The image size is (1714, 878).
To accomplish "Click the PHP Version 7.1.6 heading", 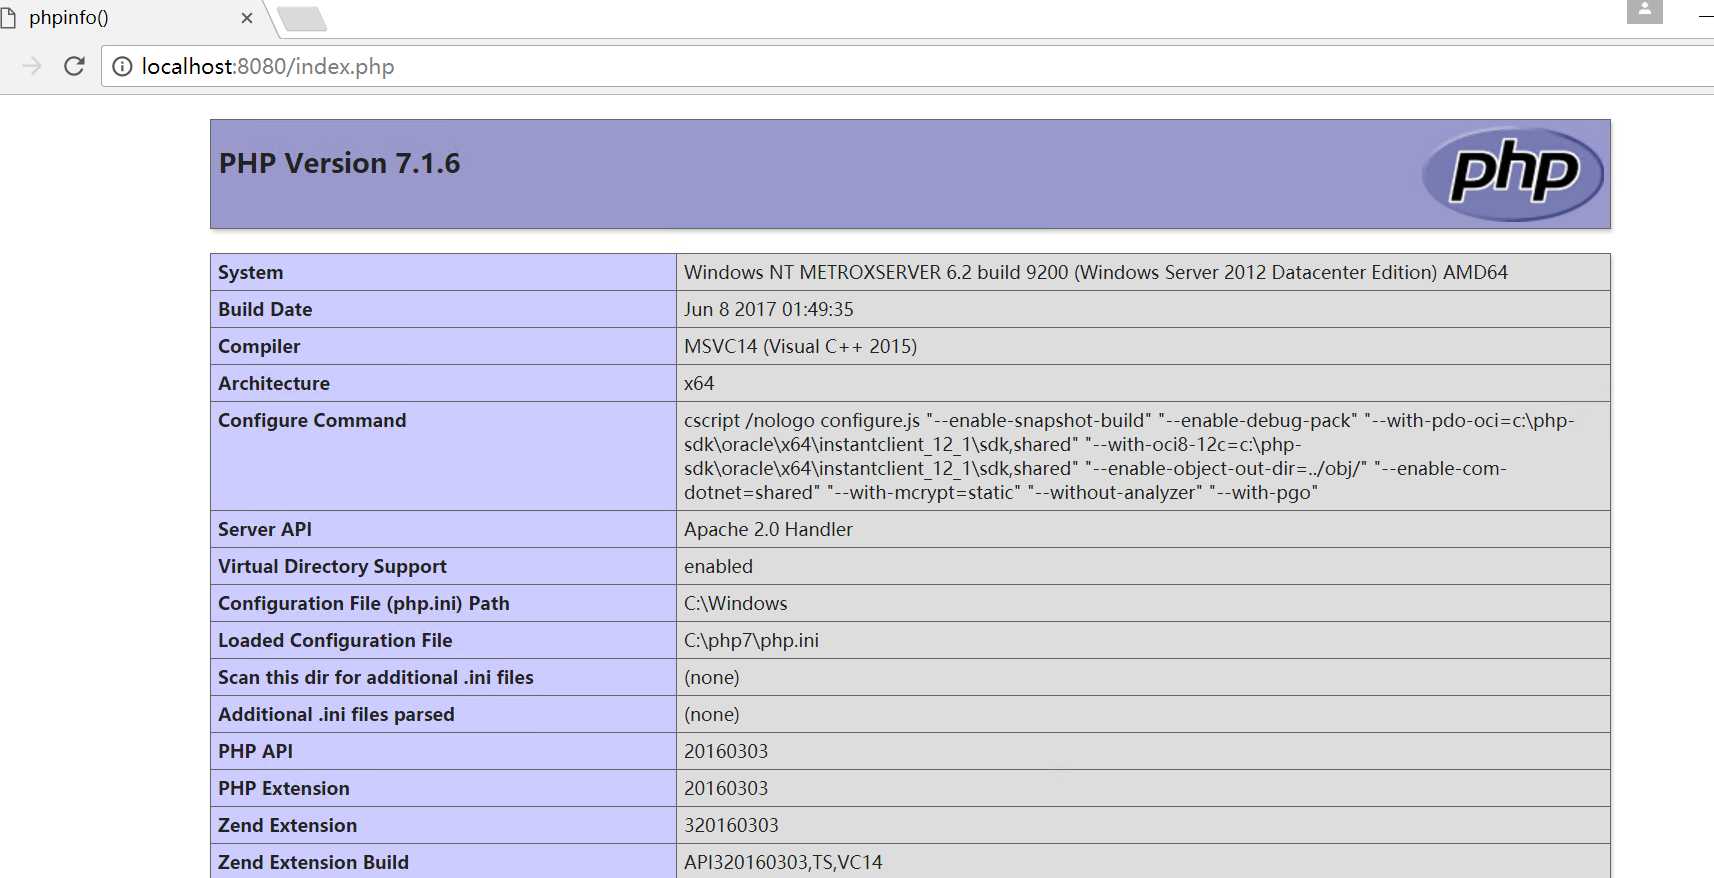I will pyautogui.click(x=339, y=163).
